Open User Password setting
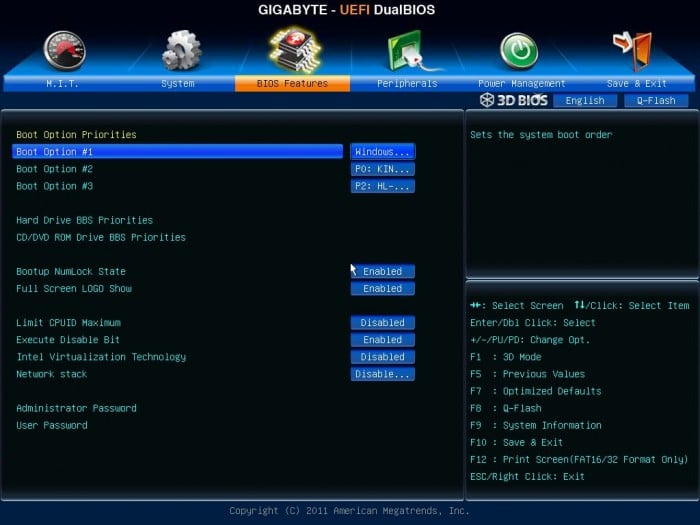This screenshot has height=525, width=700. click(52, 425)
